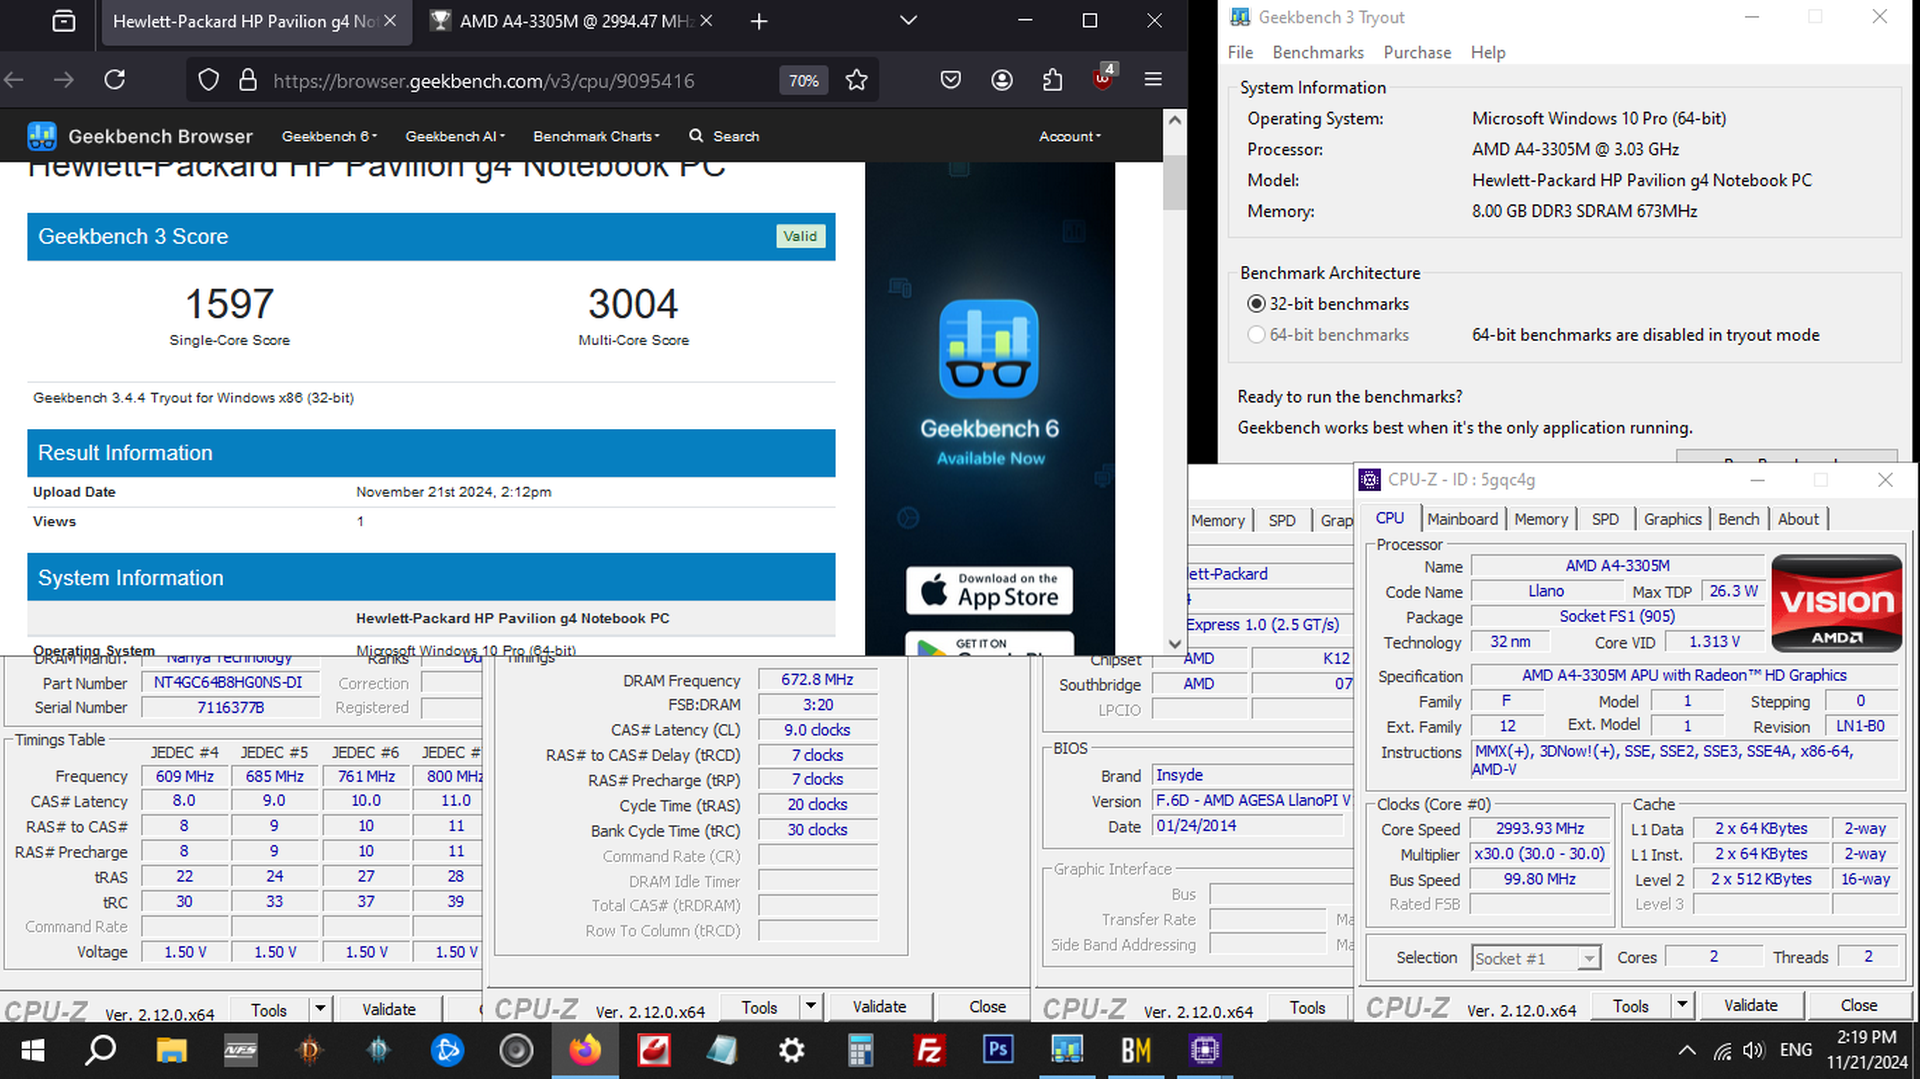Click Validate button in second CPU-Z window
This screenshot has width=1920, height=1079.
pos(879,1006)
